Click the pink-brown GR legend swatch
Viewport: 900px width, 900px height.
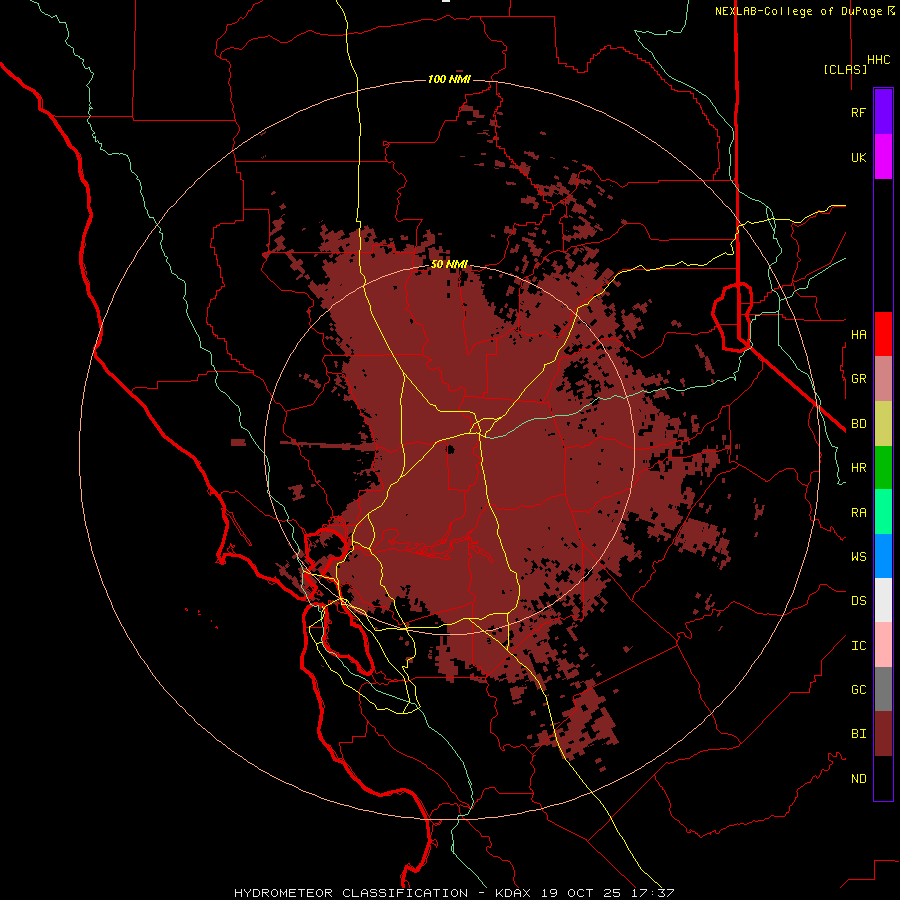pyautogui.click(x=883, y=379)
